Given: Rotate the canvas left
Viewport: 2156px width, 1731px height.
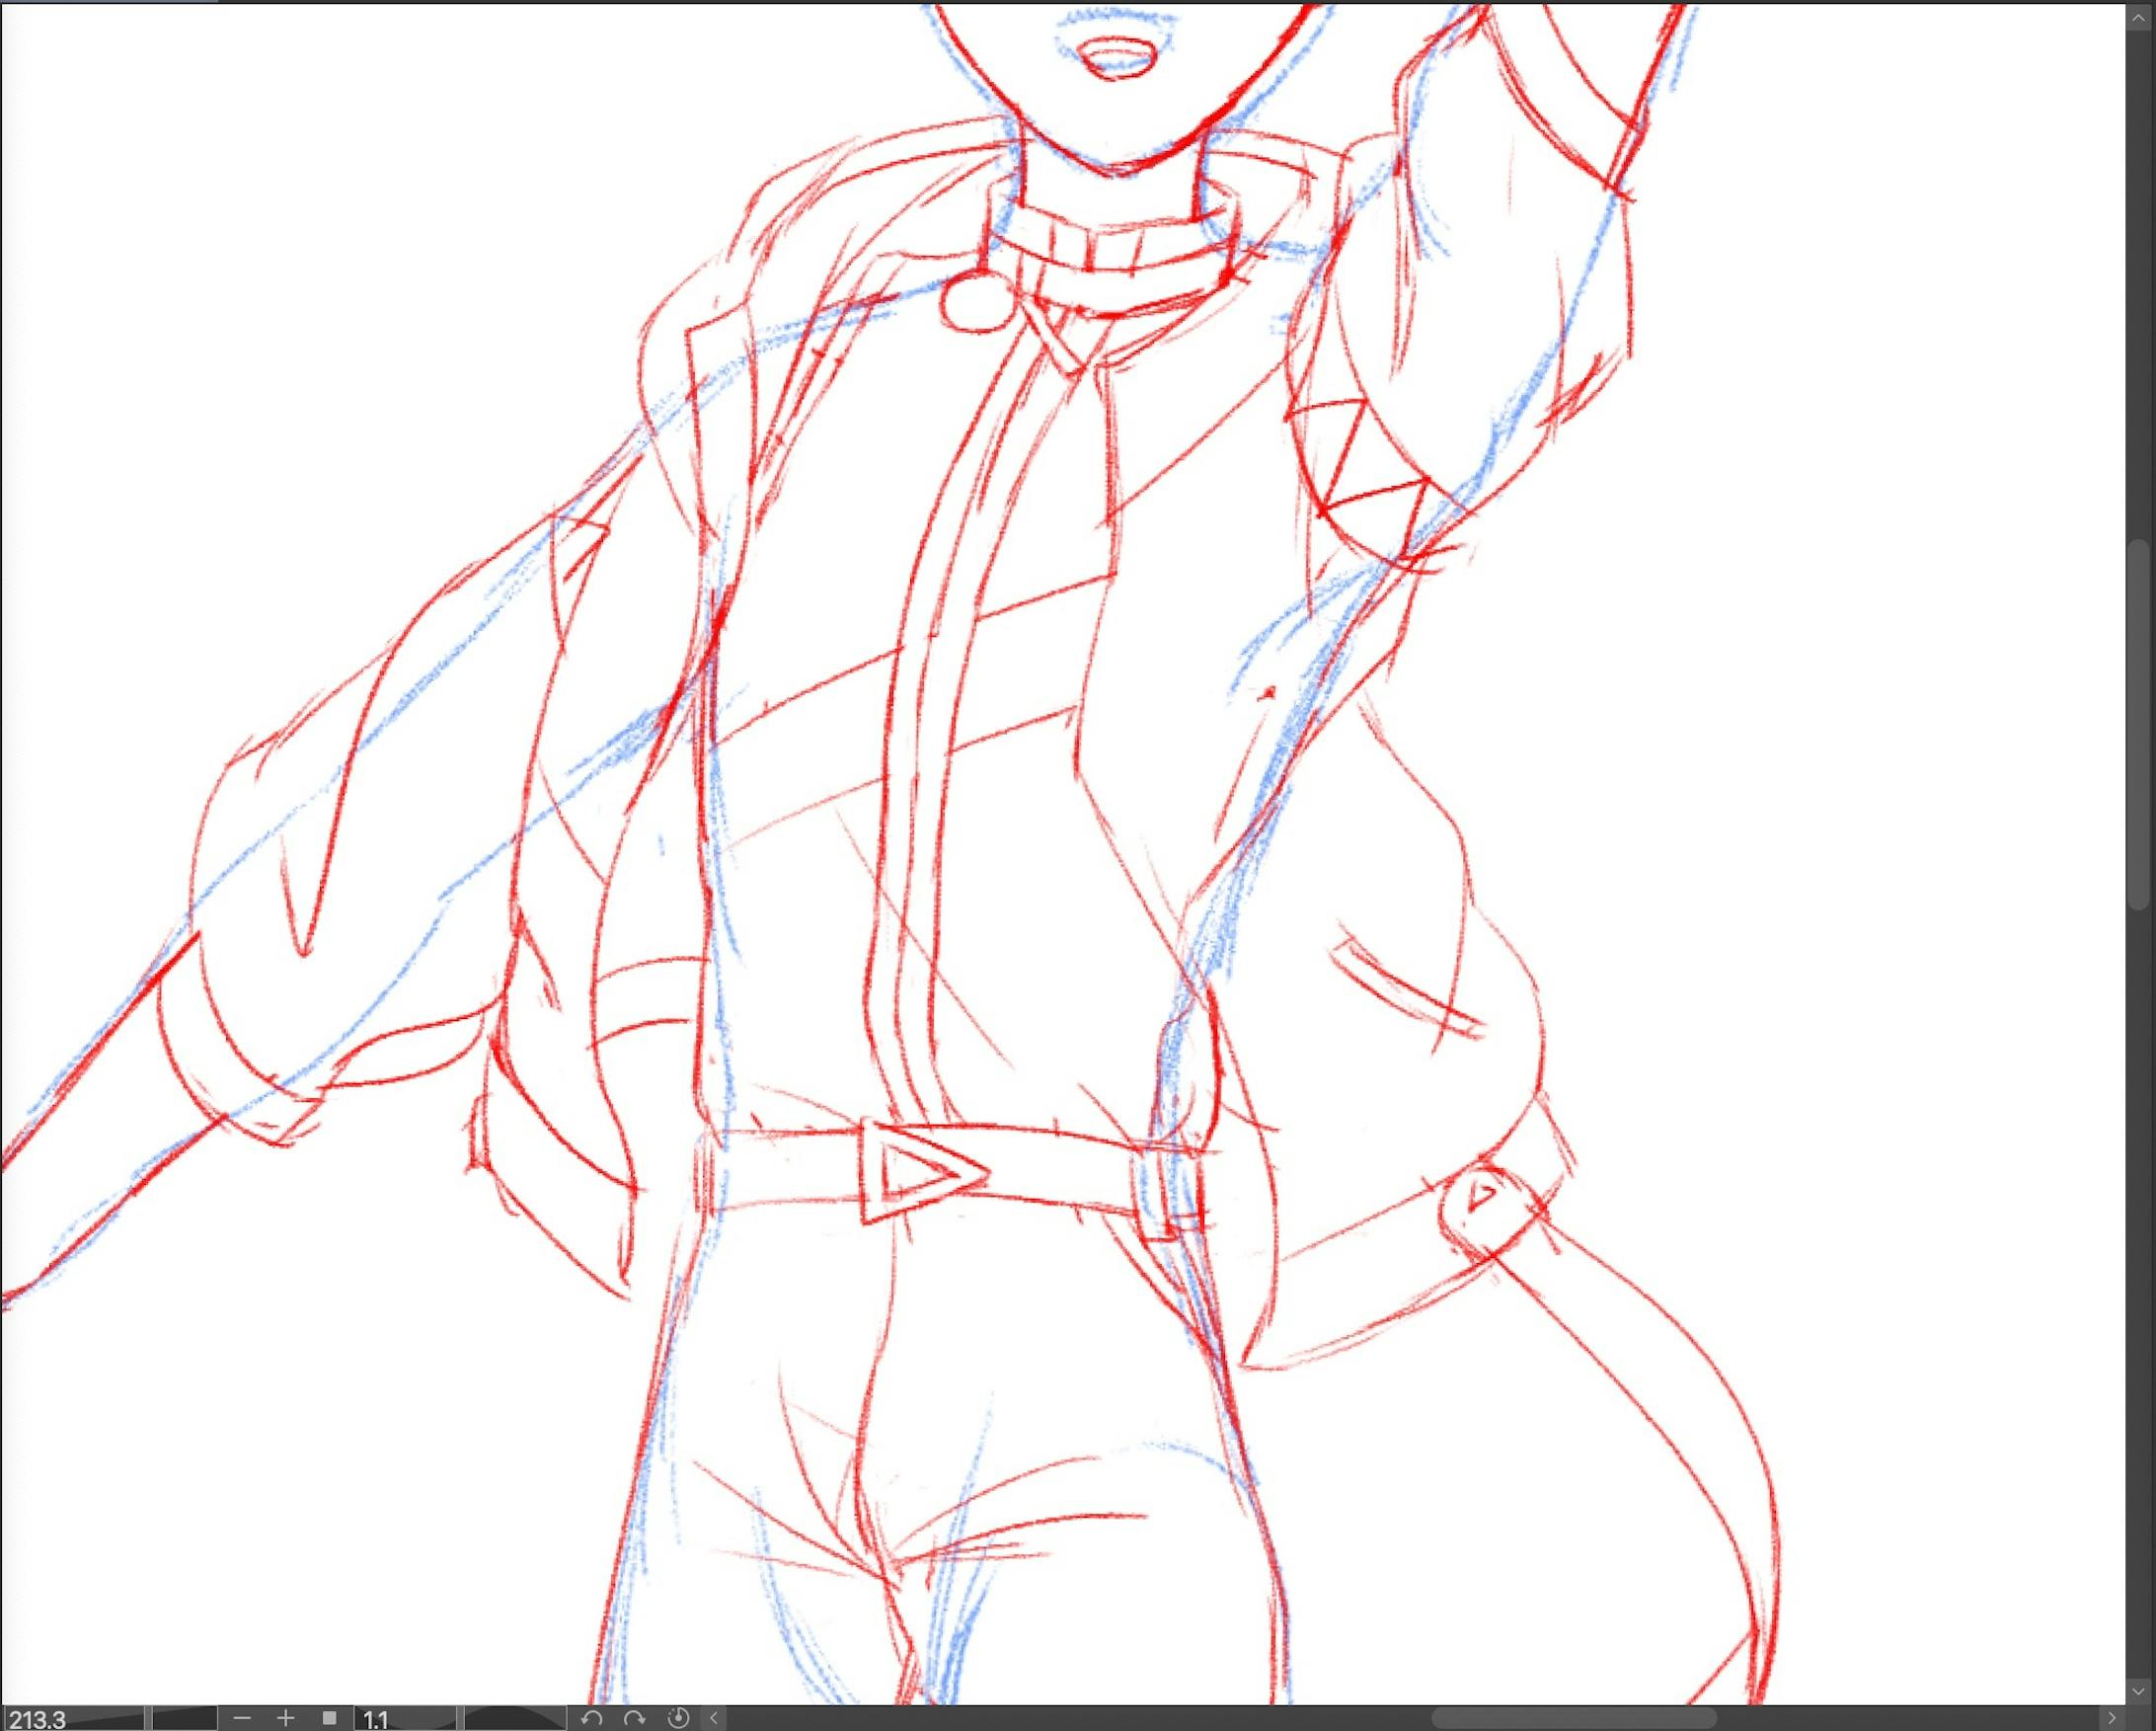Looking at the screenshot, I should tap(591, 1718).
